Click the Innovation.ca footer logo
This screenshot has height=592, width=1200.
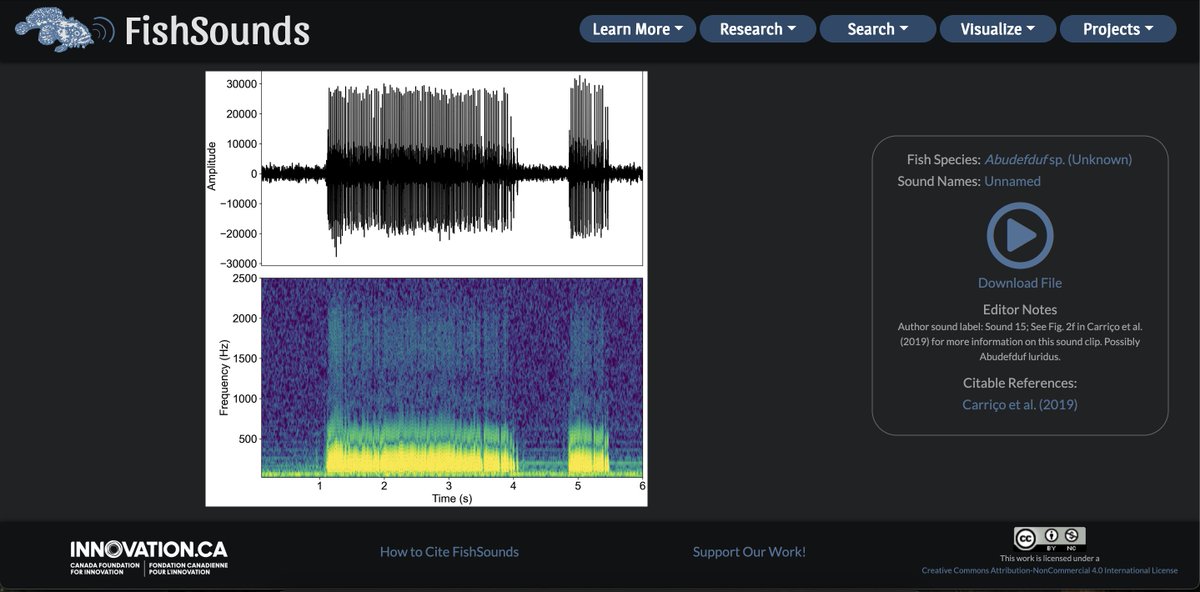pos(148,551)
